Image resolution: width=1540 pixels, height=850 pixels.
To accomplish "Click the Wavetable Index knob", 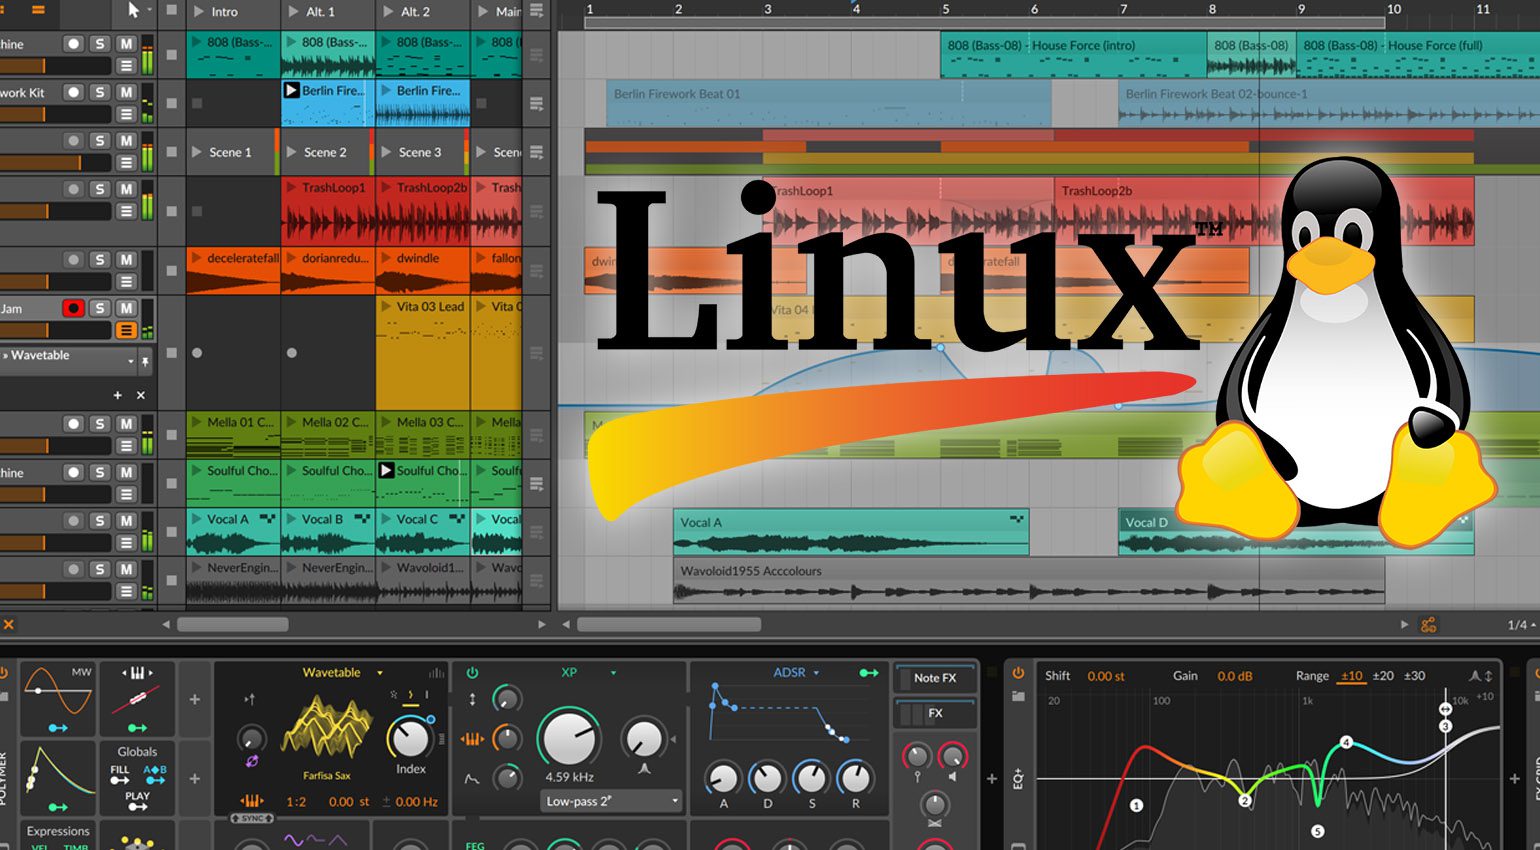I will (409, 738).
